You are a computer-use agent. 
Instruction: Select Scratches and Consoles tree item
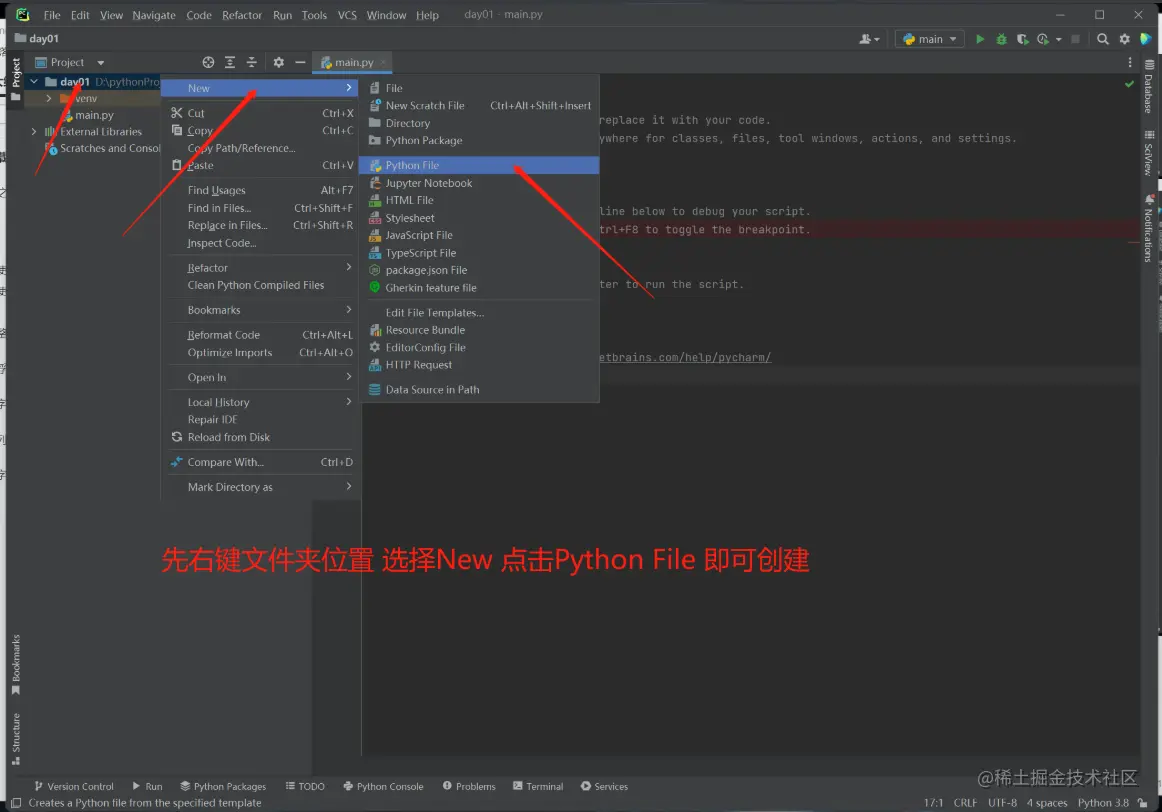(102, 148)
